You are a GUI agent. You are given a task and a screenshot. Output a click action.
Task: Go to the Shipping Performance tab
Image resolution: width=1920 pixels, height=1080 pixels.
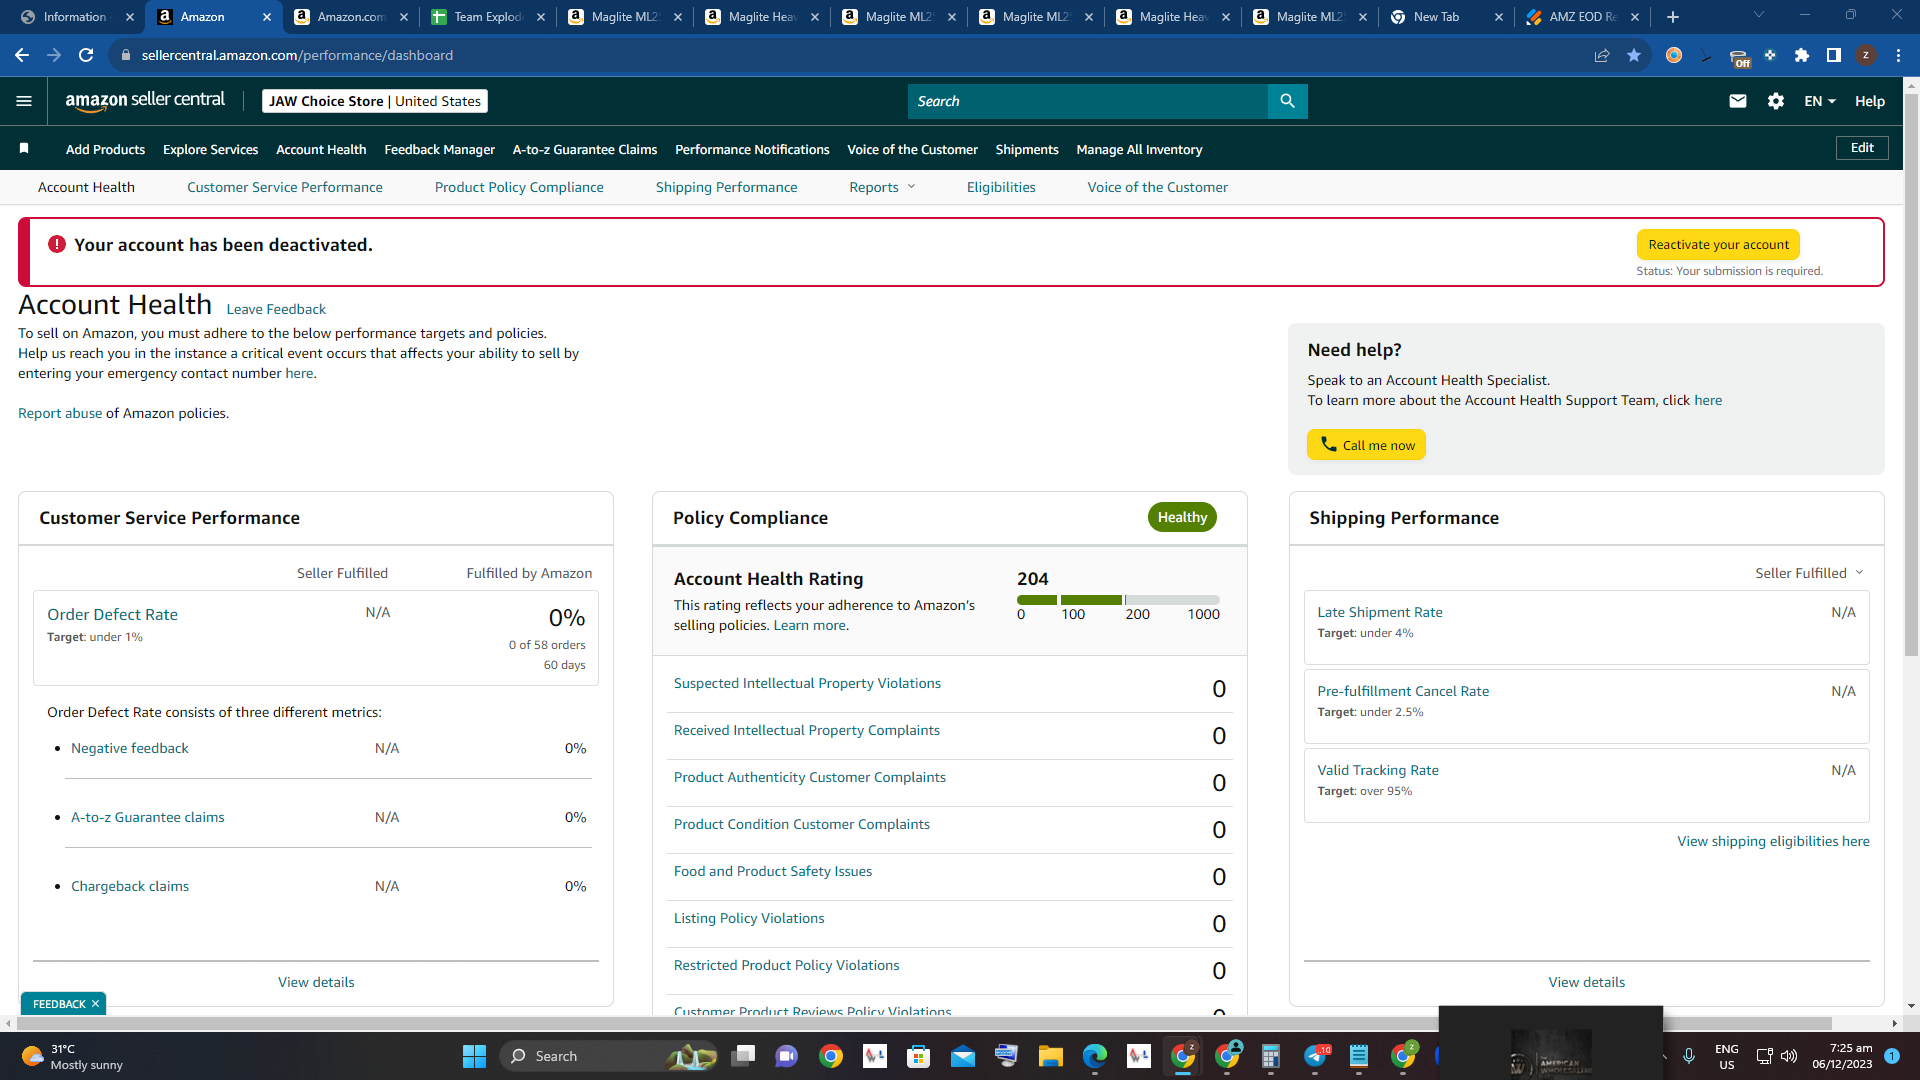point(727,187)
